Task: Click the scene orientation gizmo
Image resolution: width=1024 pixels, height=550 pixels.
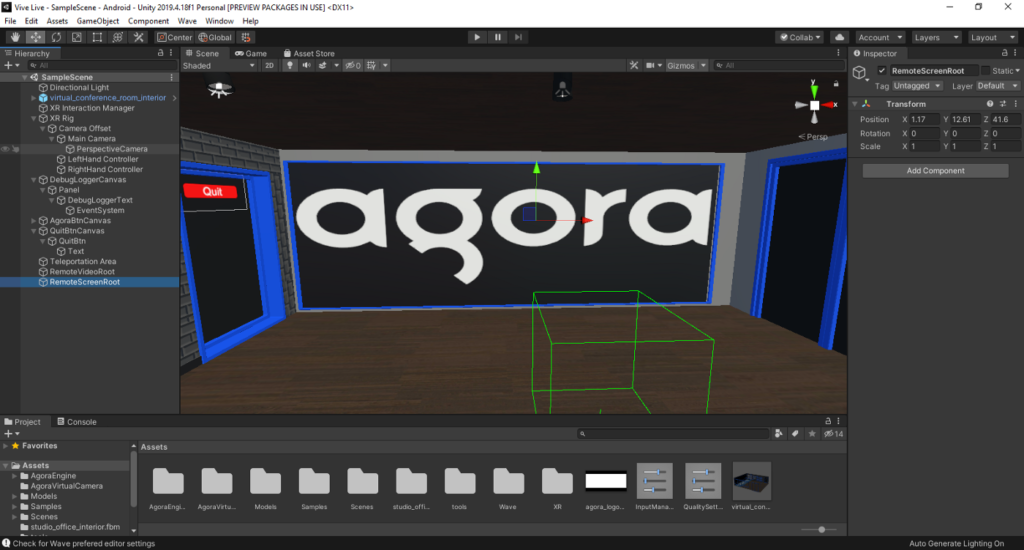Action: 814,105
